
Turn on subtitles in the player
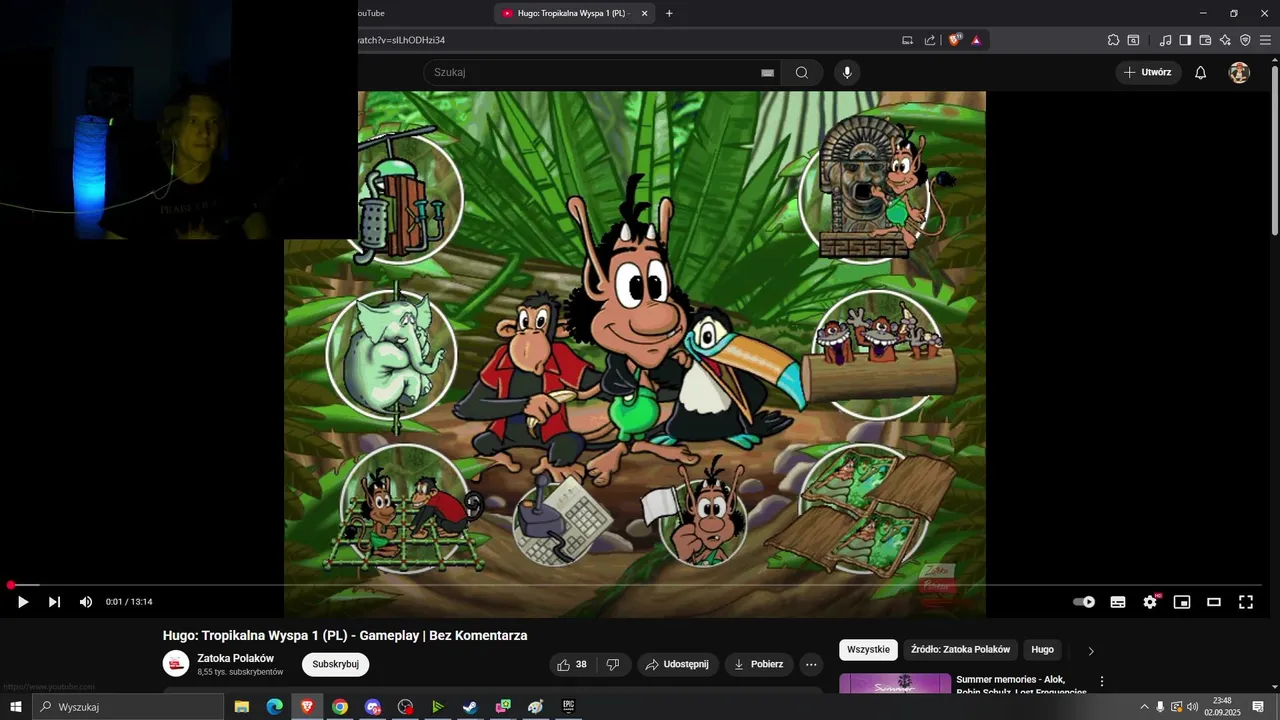tap(1118, 602)
